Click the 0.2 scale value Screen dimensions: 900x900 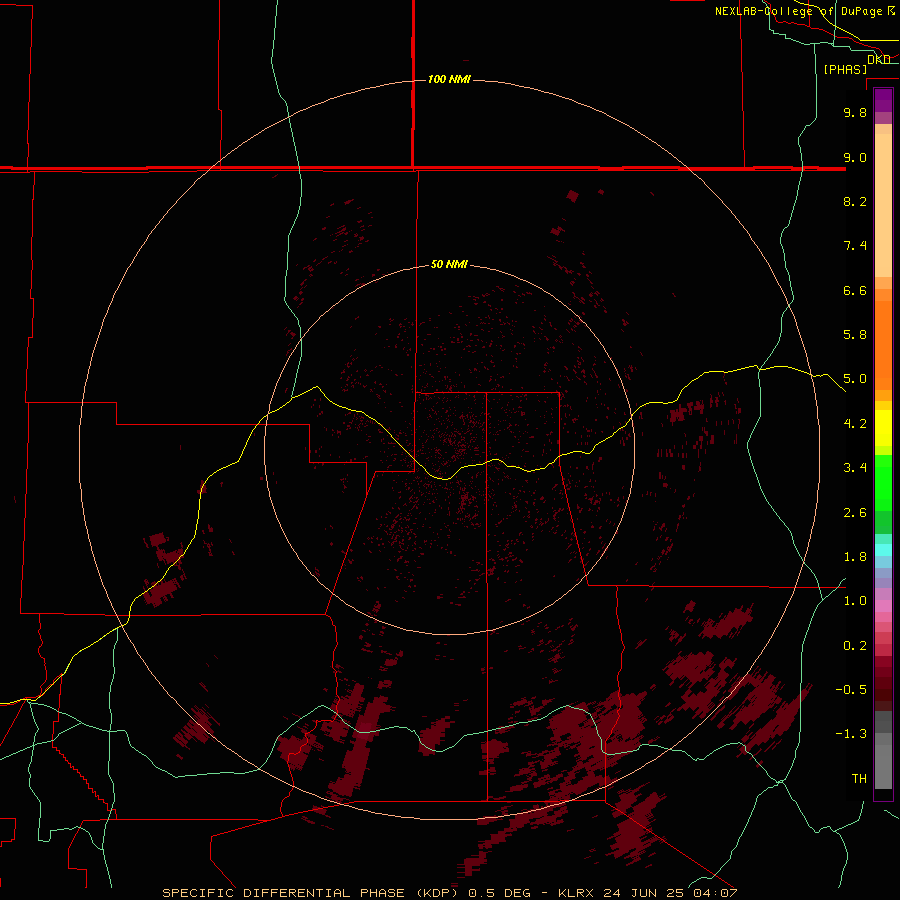click(x=855, y=646)
